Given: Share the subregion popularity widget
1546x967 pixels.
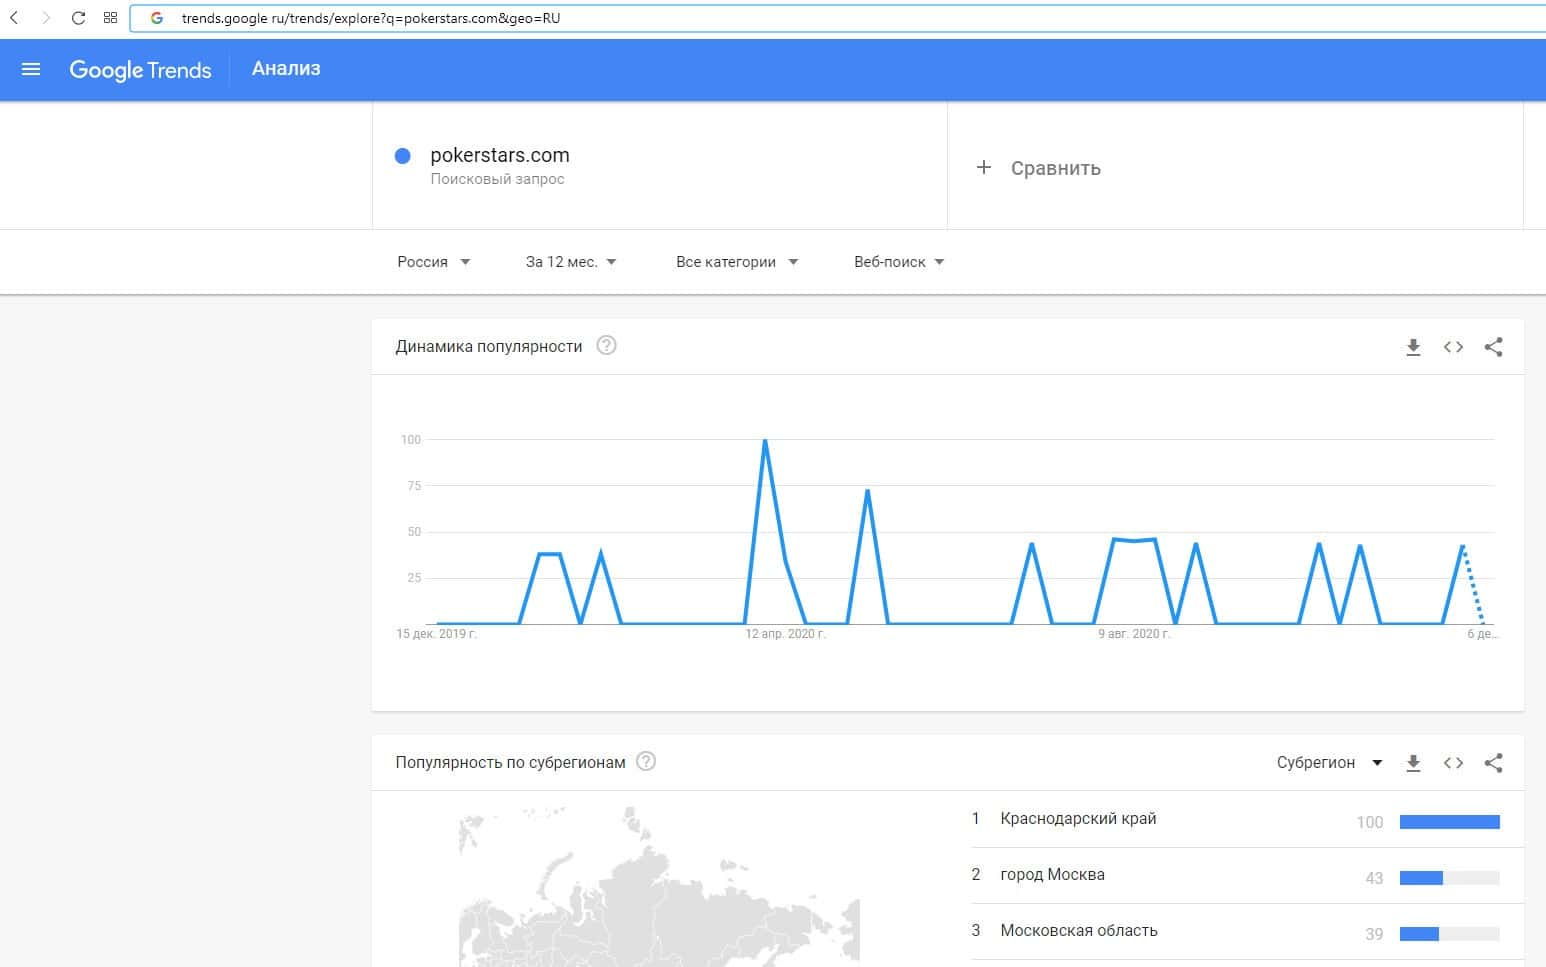Looking at the screenshot, I should (x=1493, y=763).
